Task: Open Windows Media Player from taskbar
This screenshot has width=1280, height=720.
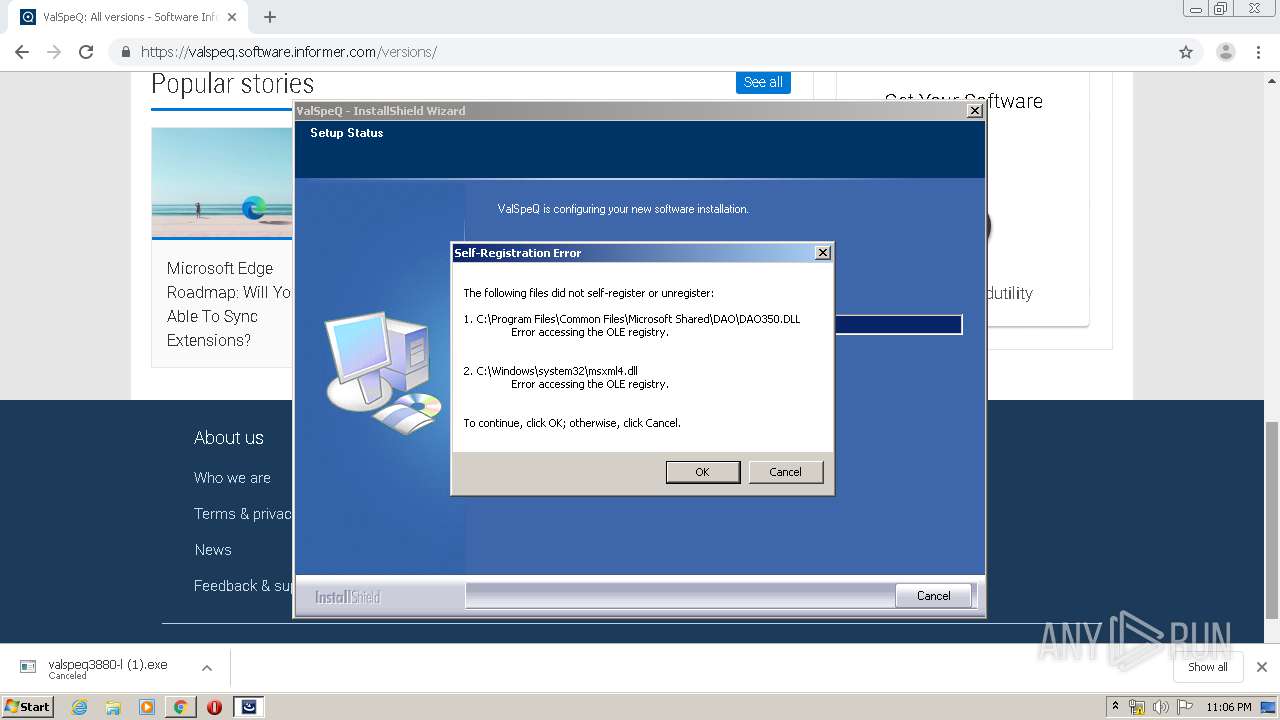Action: [146, 707]
